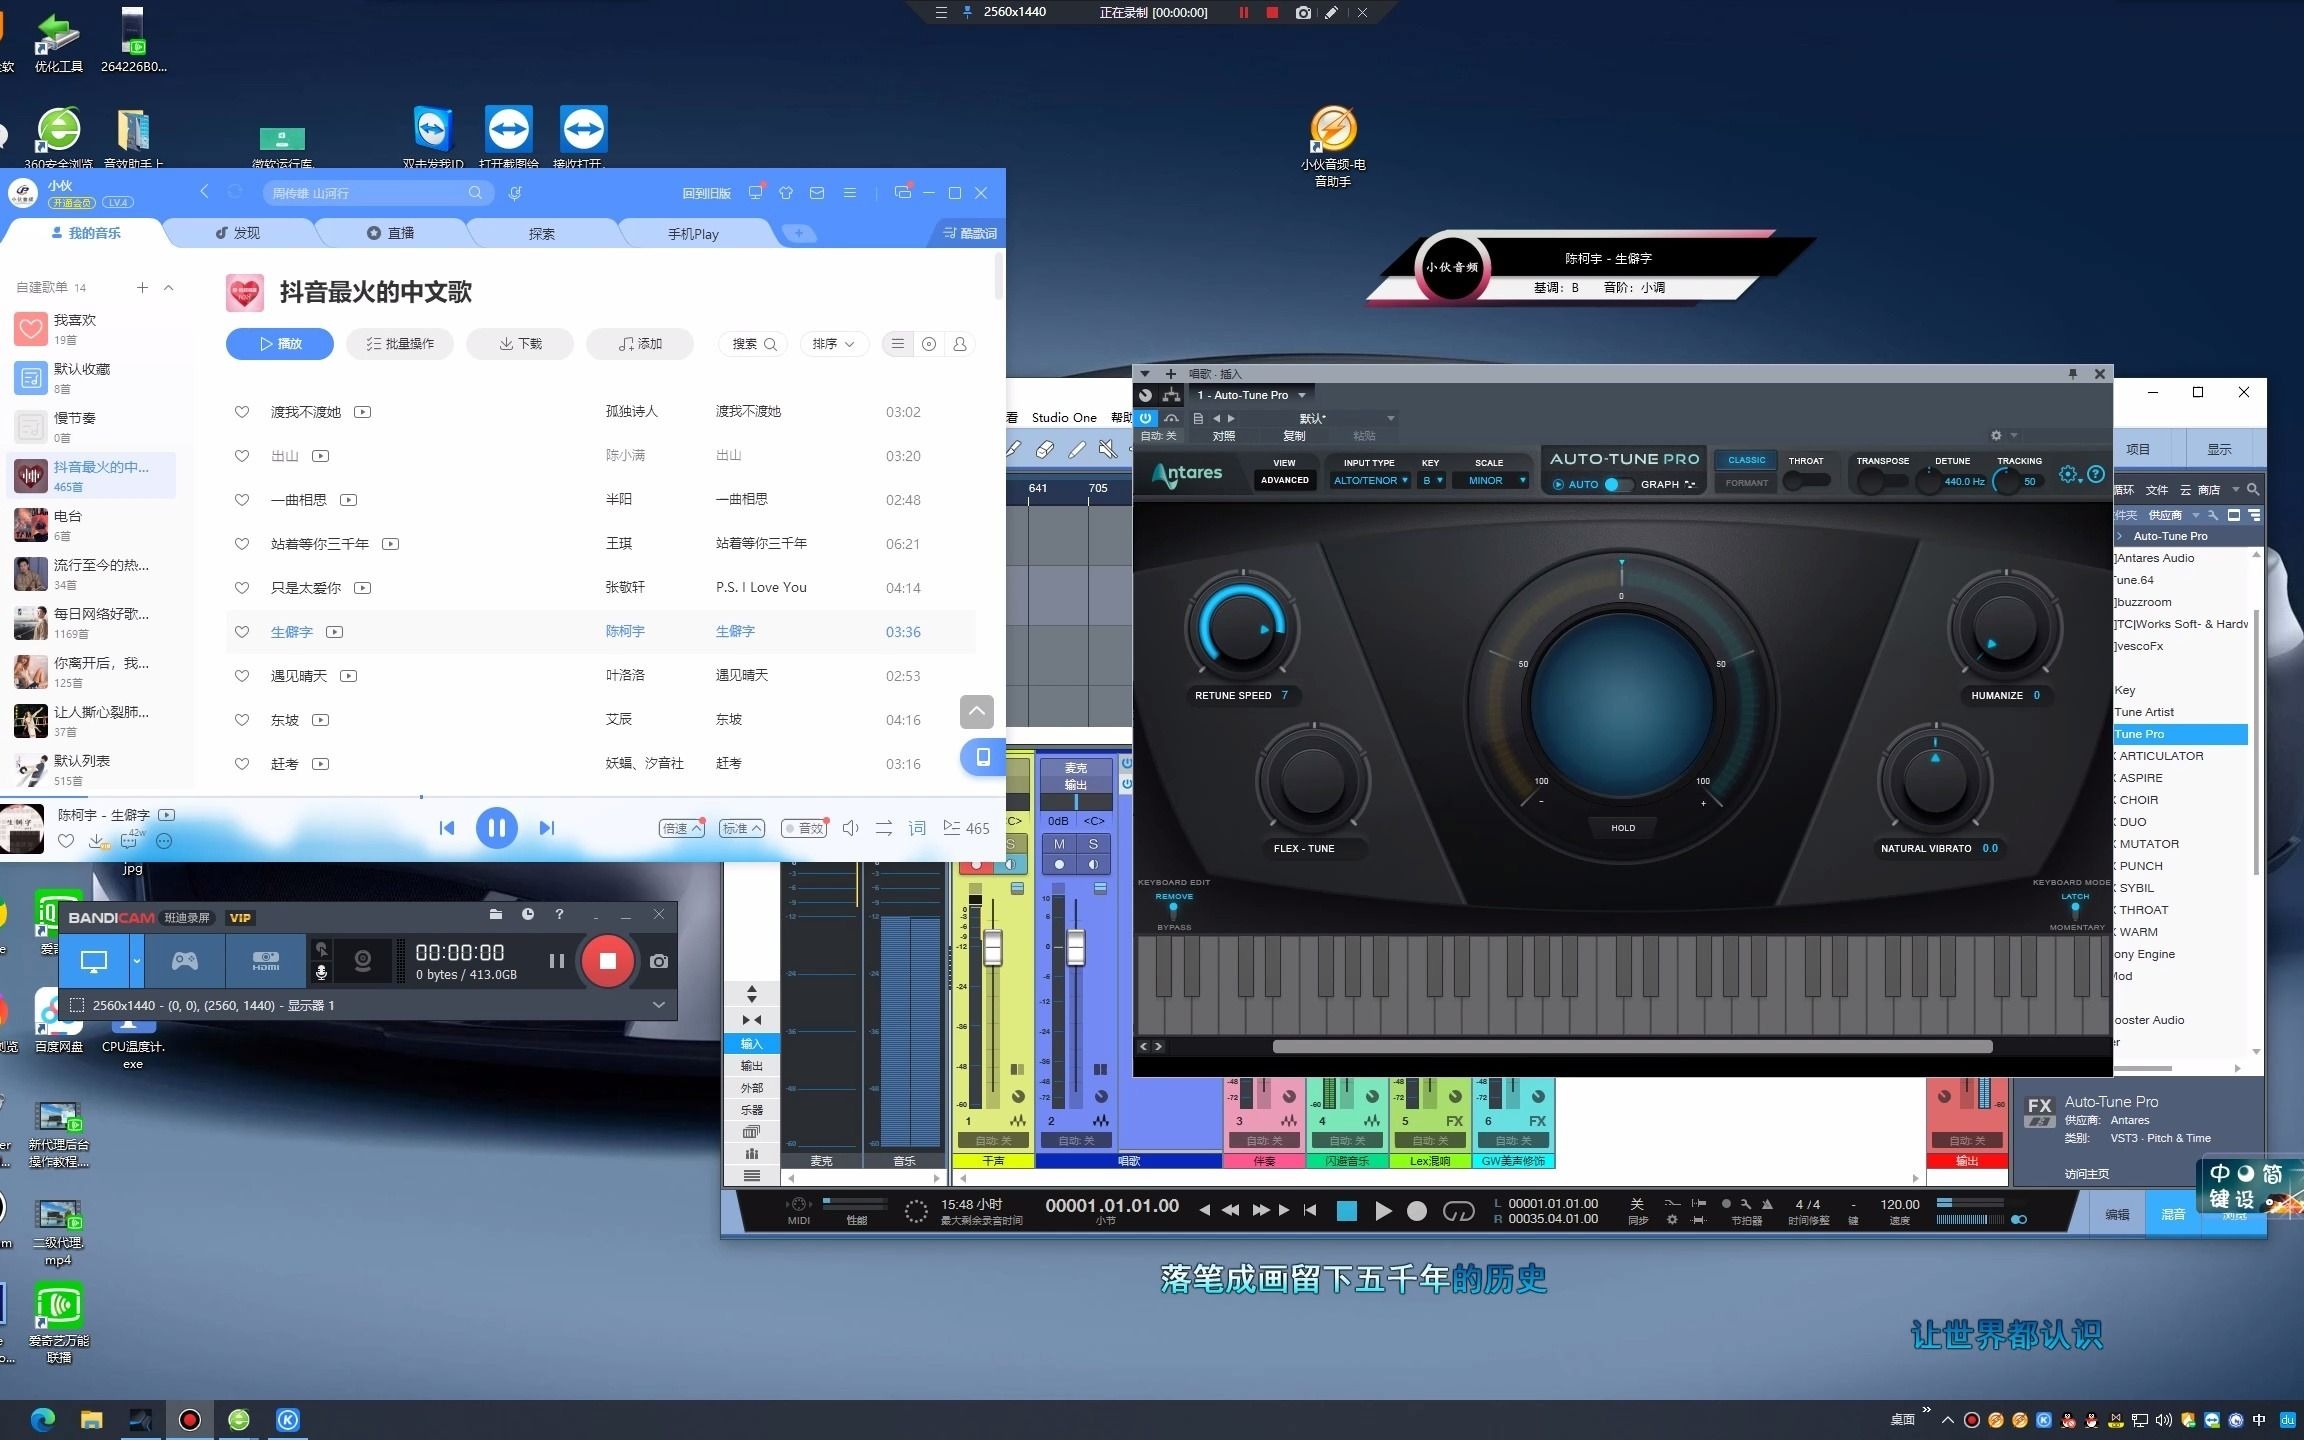Skip to next track in Kugou player
The width and height of the screenshot is (2304, 1440).
tap(546, 828)
